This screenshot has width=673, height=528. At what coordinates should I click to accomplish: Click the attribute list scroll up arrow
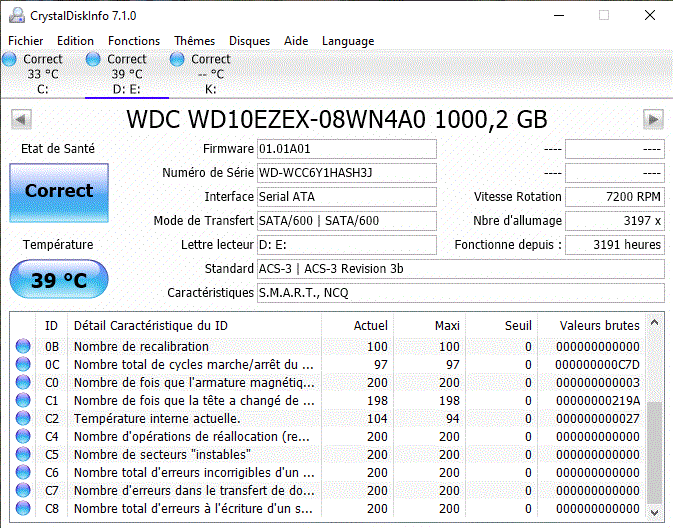pos(655,322)
